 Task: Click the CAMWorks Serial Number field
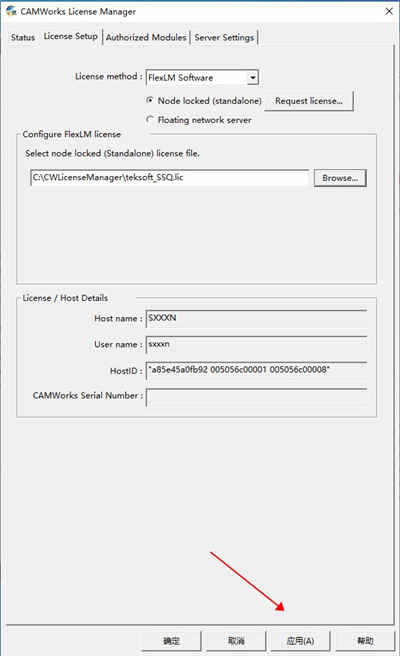coord(256,397)
